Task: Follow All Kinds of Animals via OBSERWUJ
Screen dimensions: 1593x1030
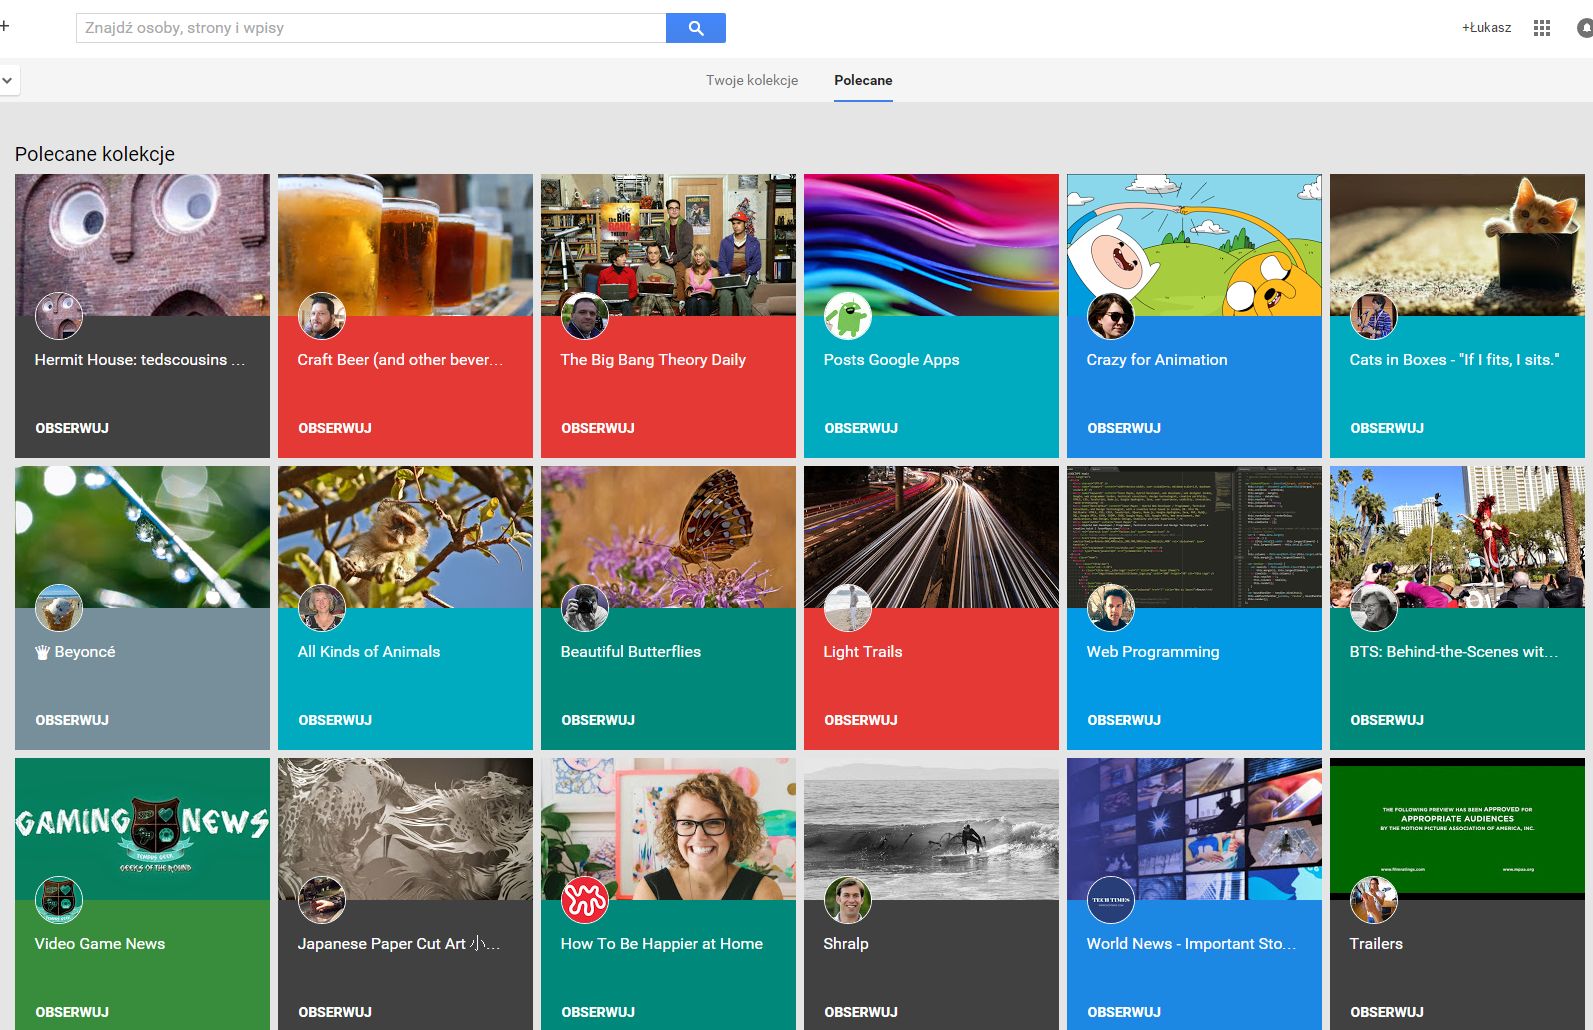Action: pos(335,720)
